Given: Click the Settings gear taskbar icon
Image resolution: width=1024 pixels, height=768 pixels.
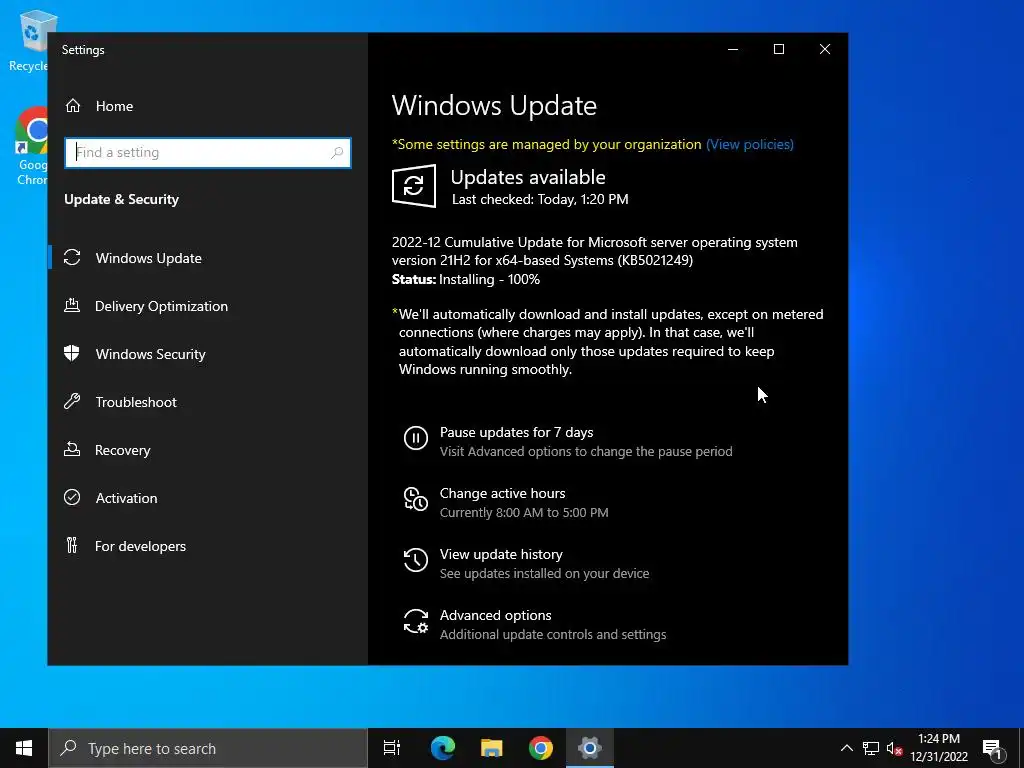Looking at the screenshot, I should tap(589, 748).
